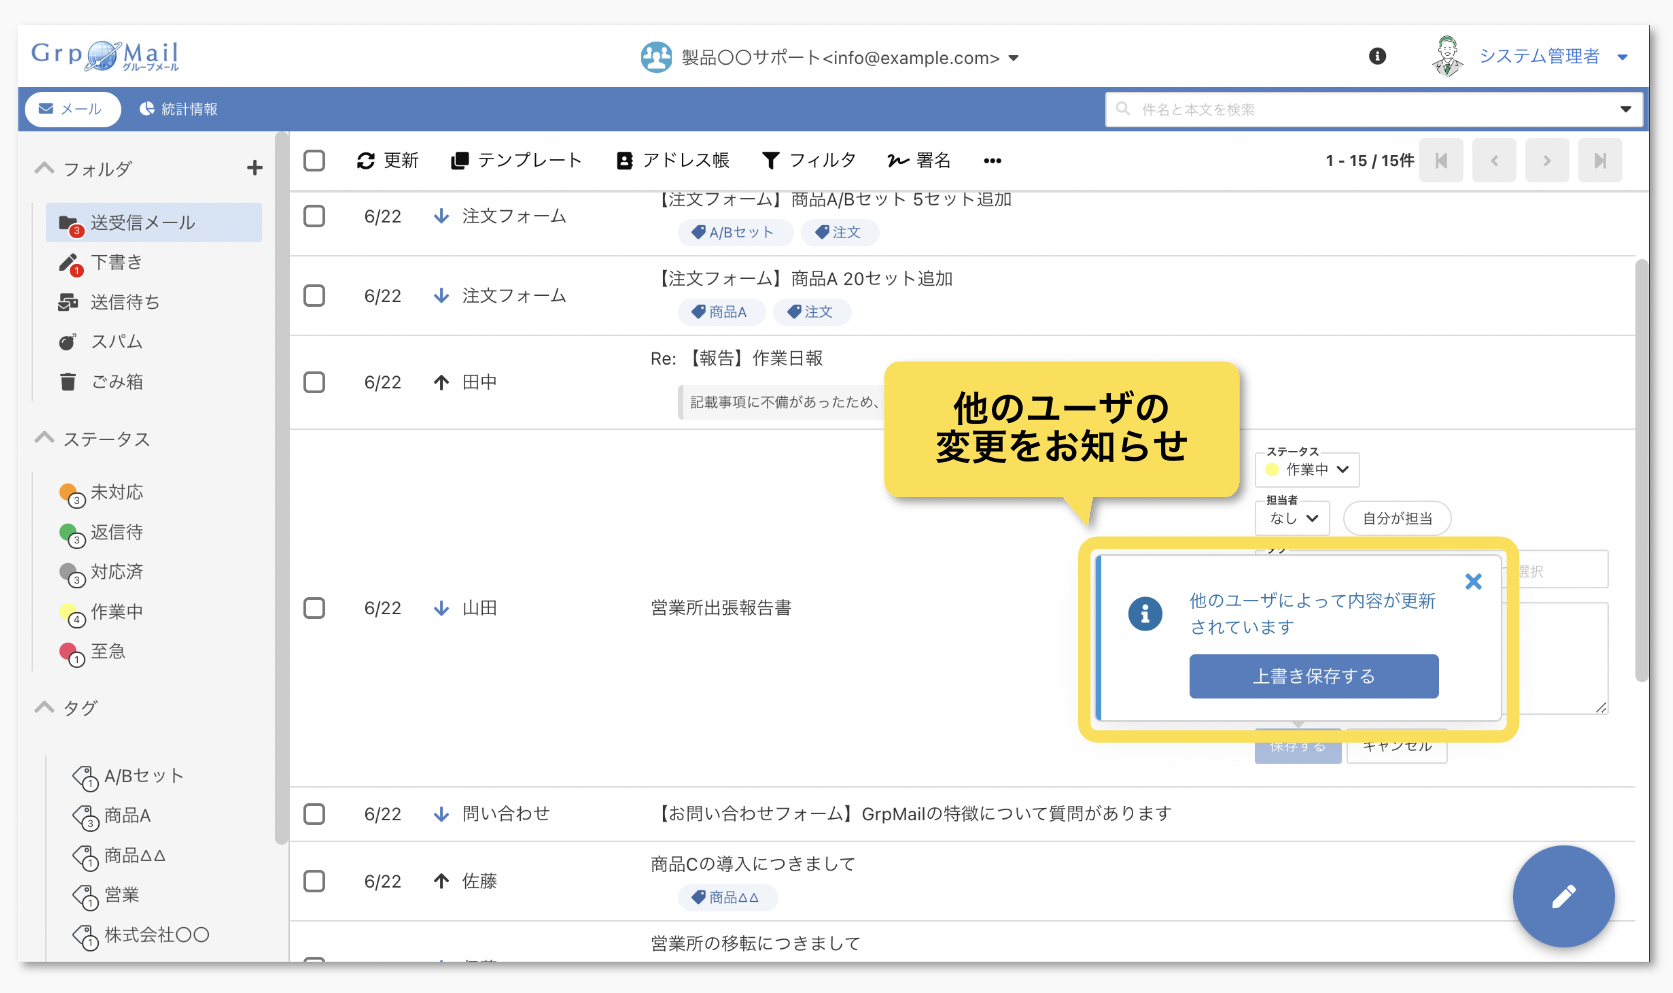Switch to the メール tab
This screenshot has width=1673, height=993.
point(72,109)
